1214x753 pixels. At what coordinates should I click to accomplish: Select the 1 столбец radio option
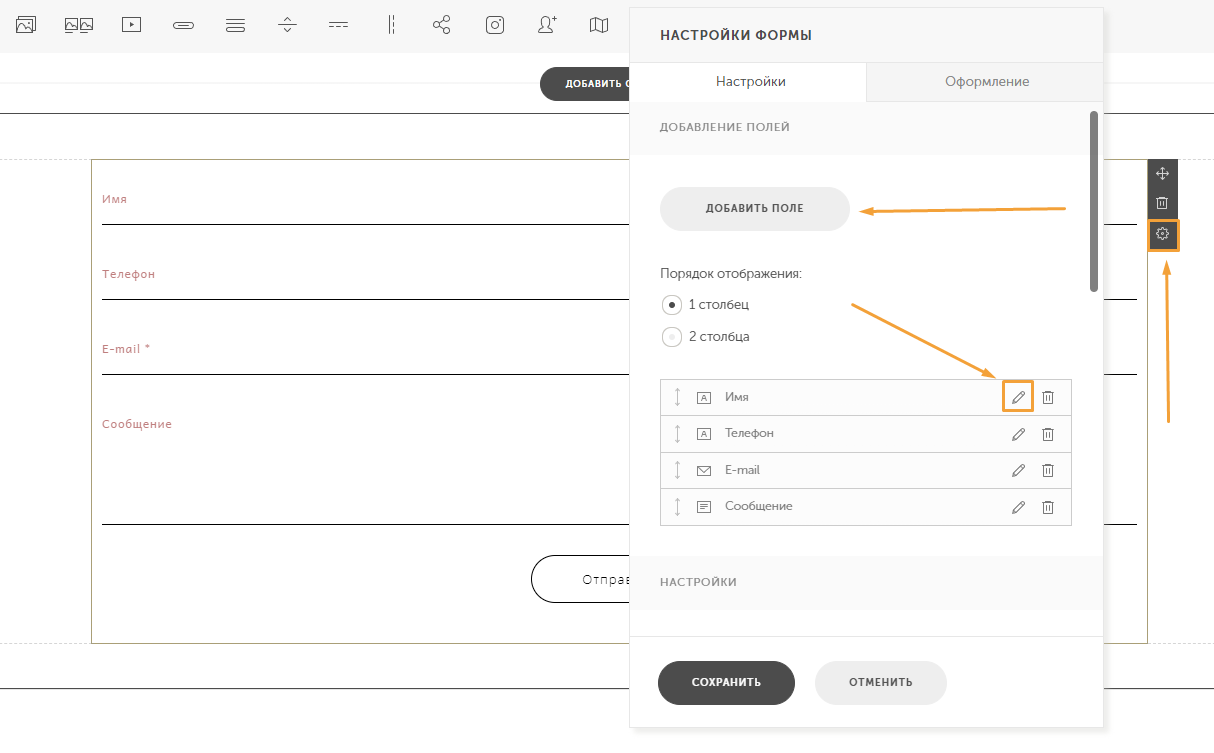click(x=672, y=304)
